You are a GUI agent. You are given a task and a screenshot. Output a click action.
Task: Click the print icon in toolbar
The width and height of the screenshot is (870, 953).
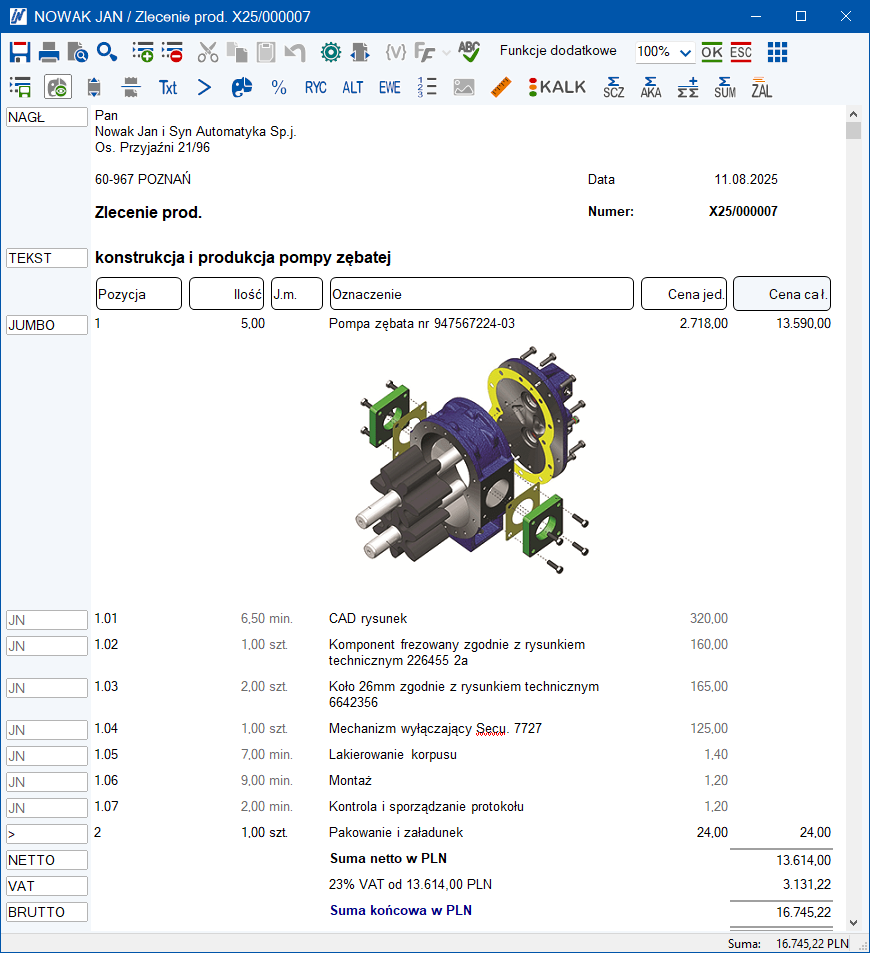pos(49,52)
